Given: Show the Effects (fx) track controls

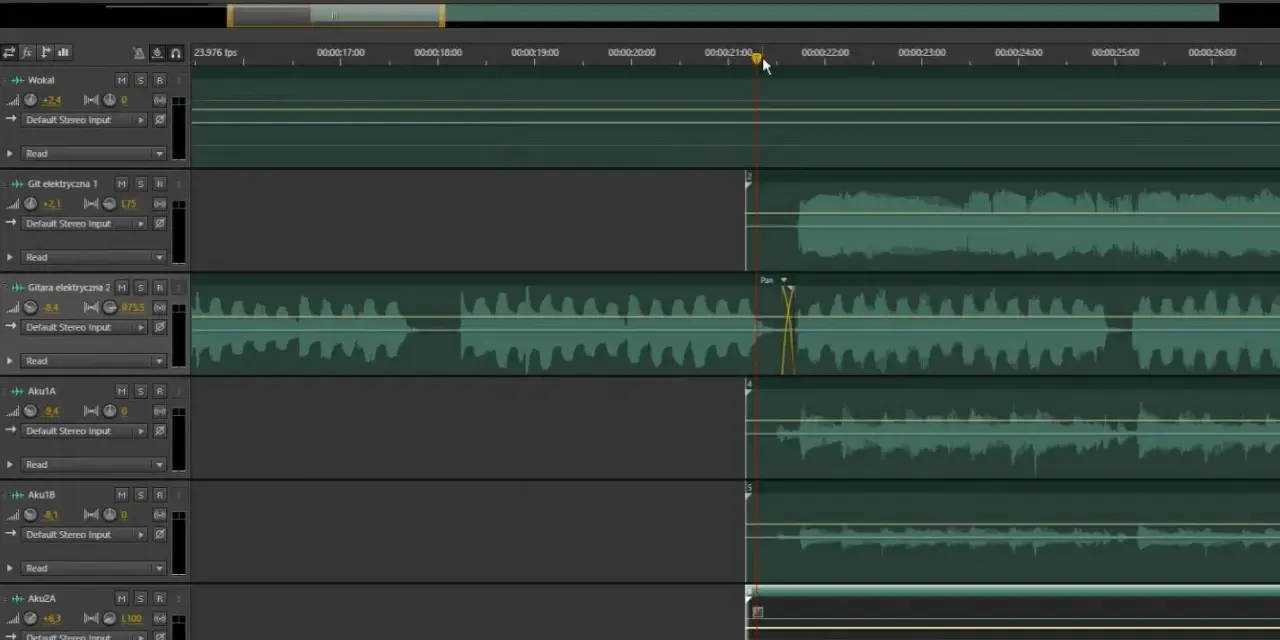Looking at the screenshot, I should [27, 52].
